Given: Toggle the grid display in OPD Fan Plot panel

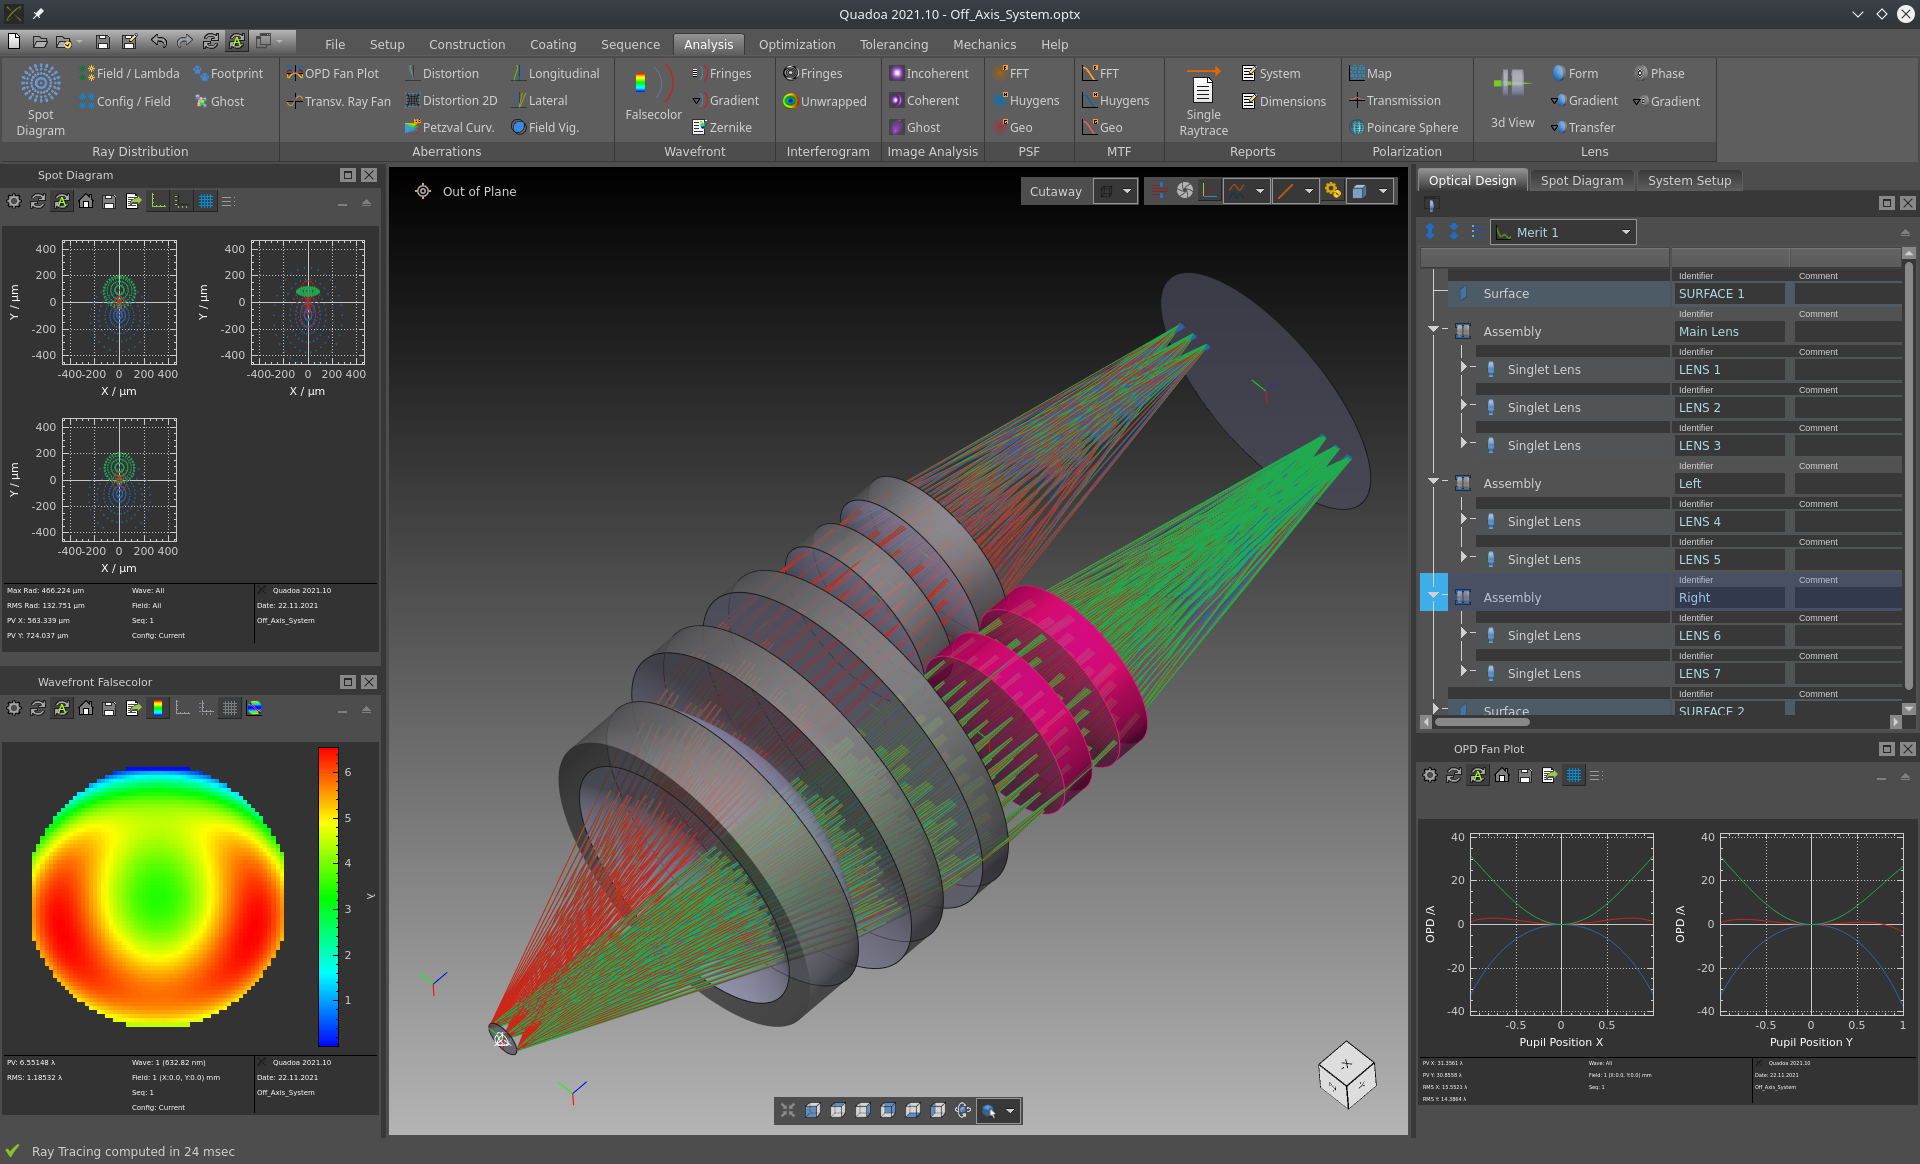Looking at the screenshot, I should tap(1574, 775).
